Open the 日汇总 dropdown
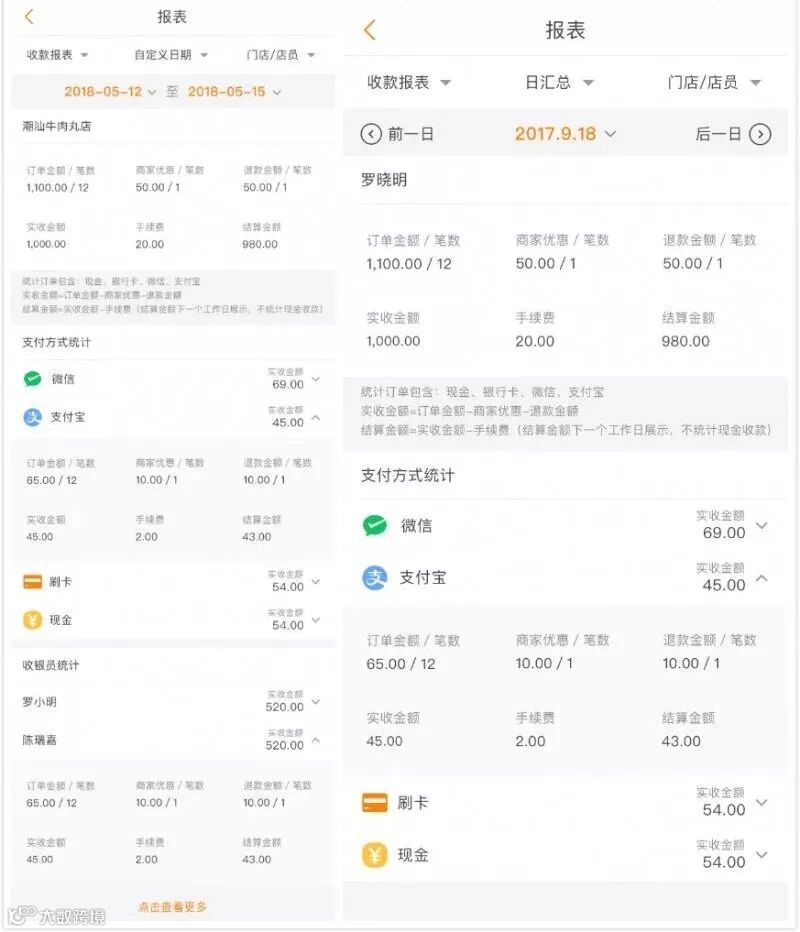Viewport: 800px width, 932px height. pyautogui.click(x=559, y=83)
